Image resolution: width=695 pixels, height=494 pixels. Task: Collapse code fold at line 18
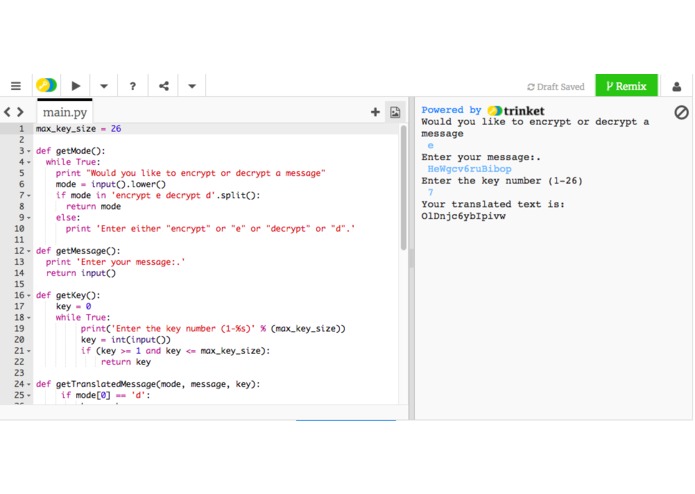[29, 317]
